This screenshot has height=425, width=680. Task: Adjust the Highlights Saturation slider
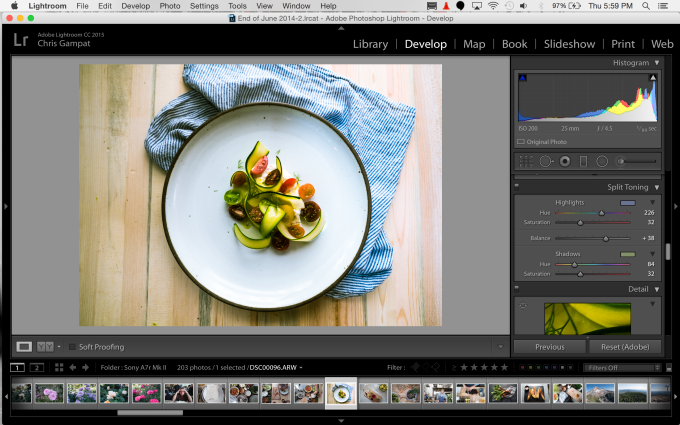tap(580, 222)
